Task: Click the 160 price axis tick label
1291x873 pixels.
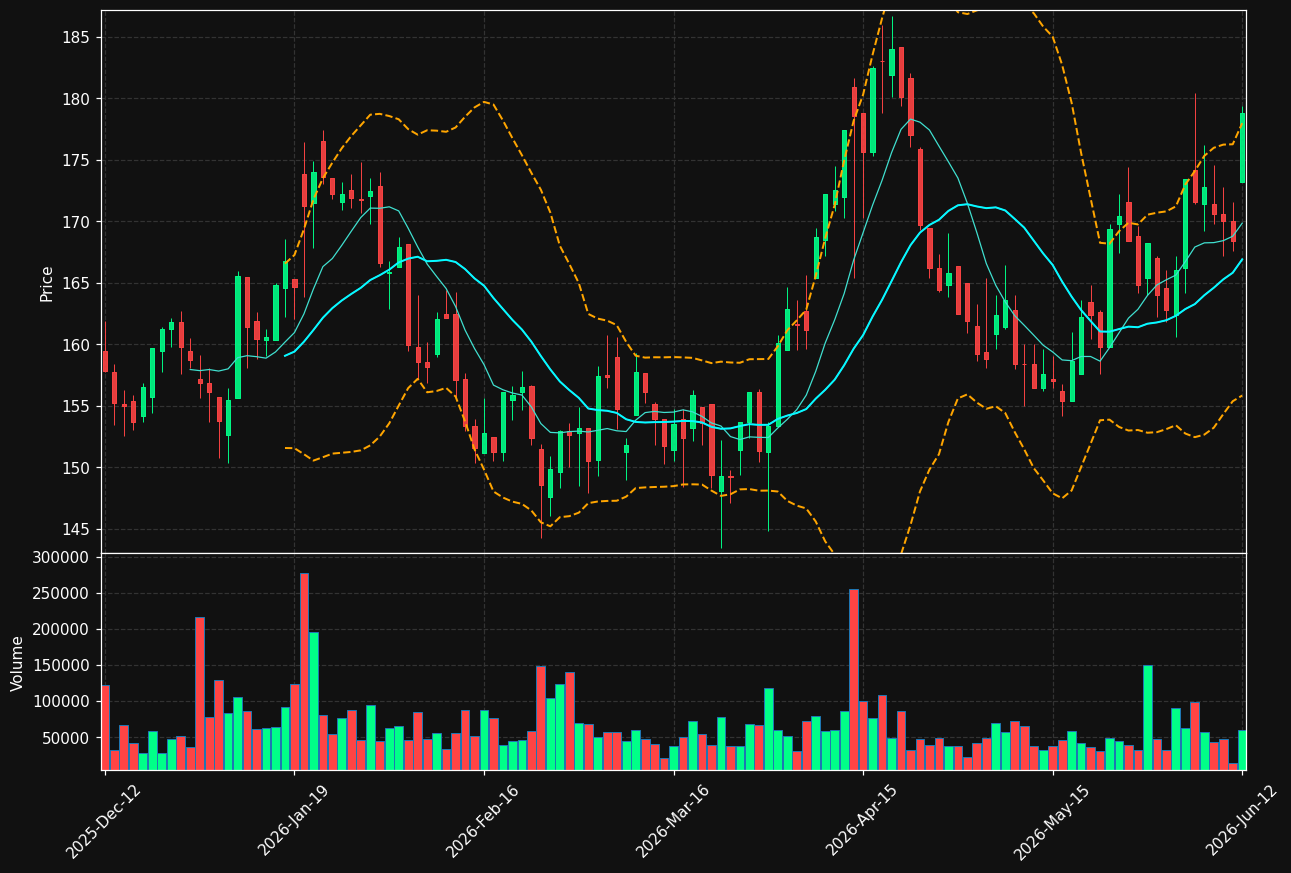Action: pyautogui.click(x=76, y=345)
